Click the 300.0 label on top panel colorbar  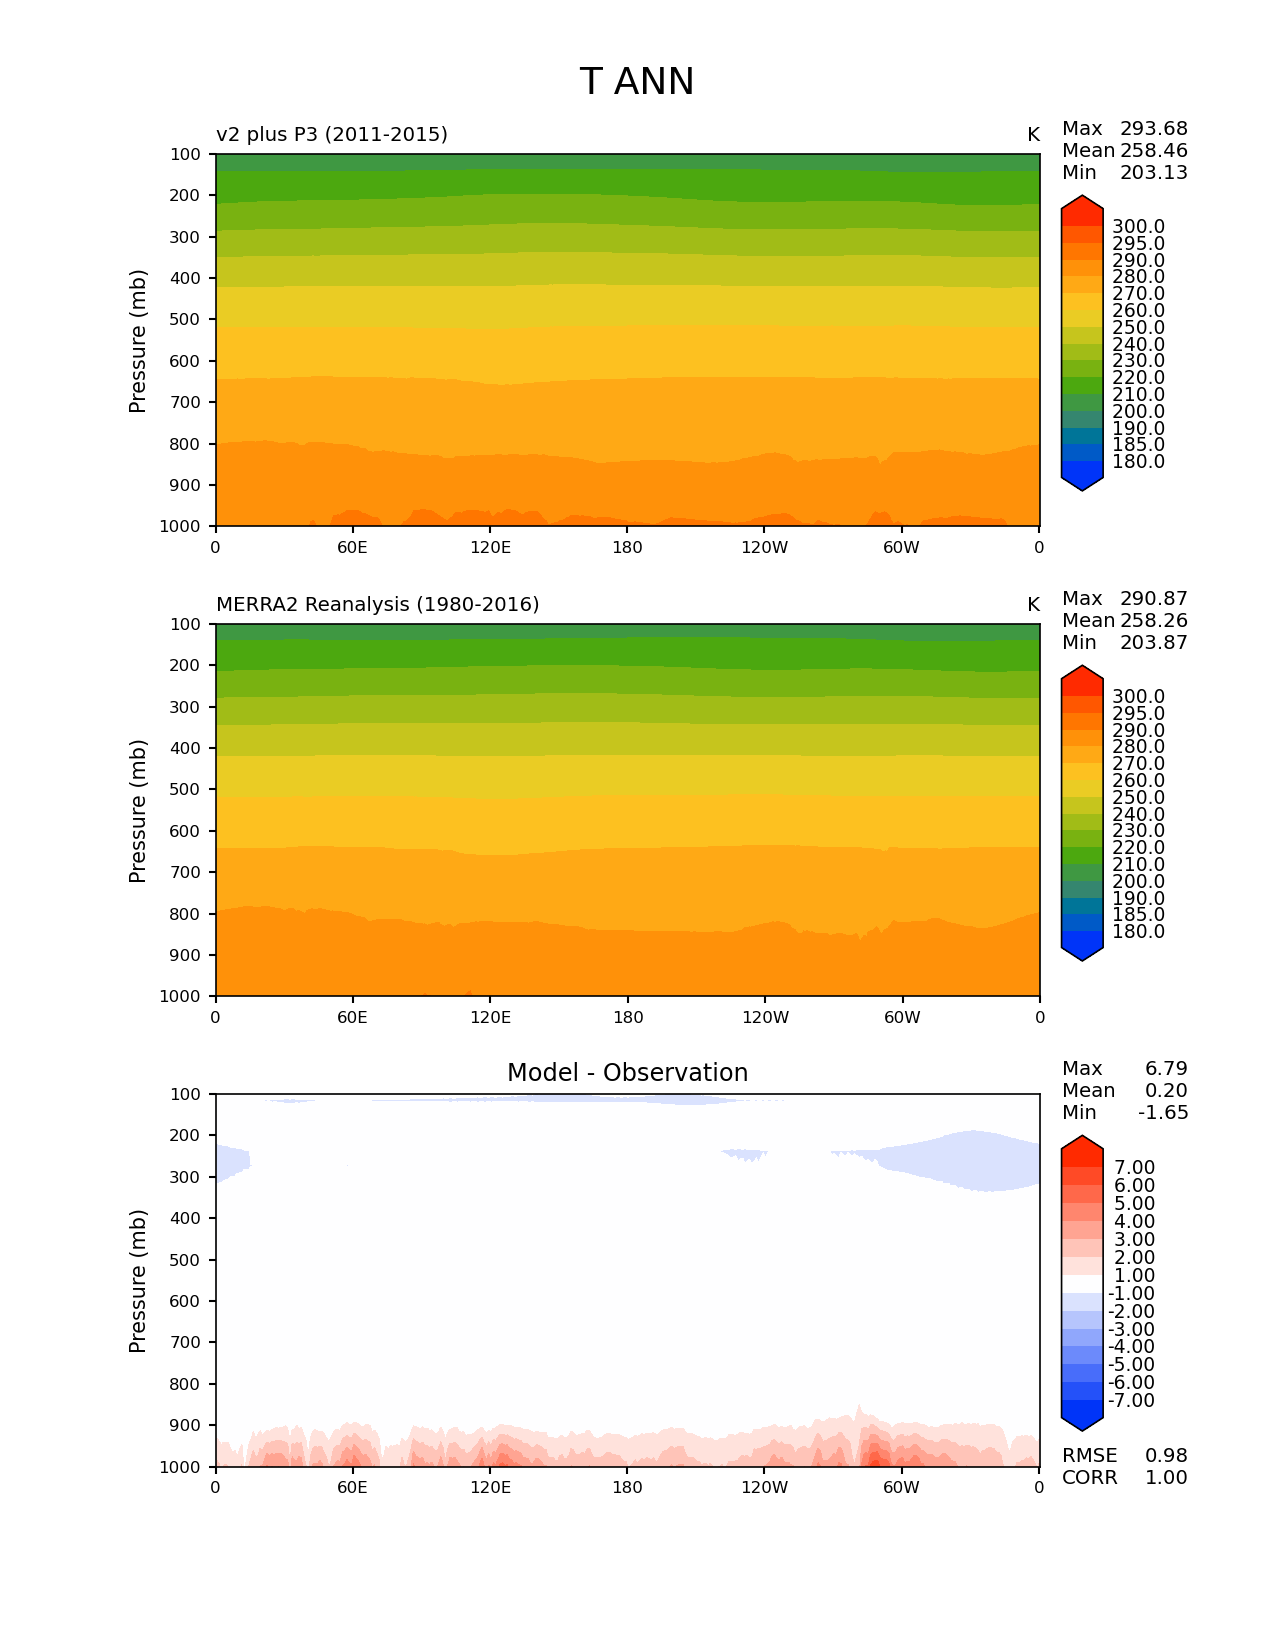(x=1138, y=227)
